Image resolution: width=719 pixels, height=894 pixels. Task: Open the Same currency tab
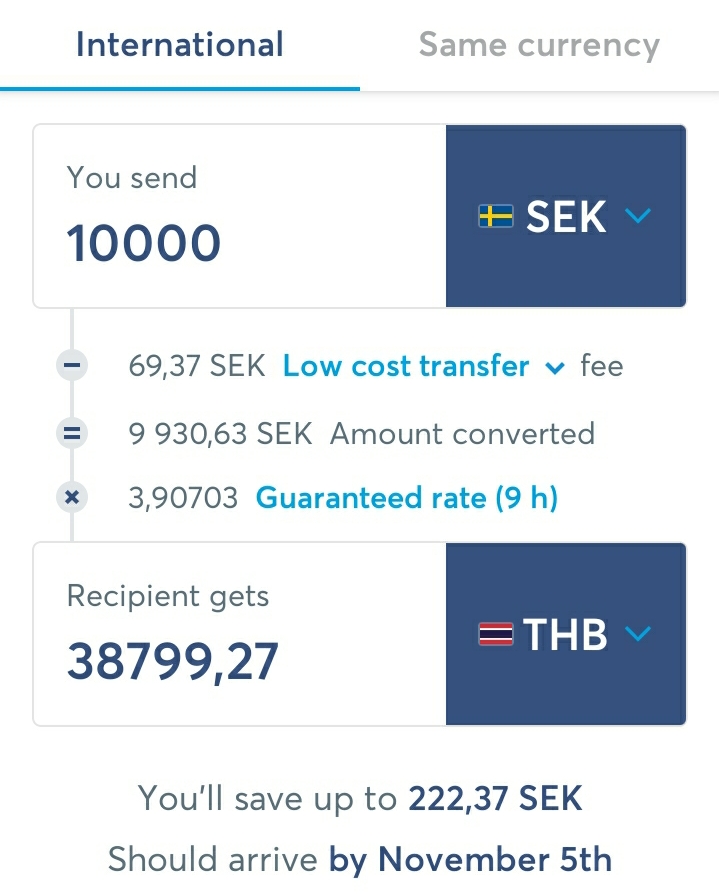[539, 45]
